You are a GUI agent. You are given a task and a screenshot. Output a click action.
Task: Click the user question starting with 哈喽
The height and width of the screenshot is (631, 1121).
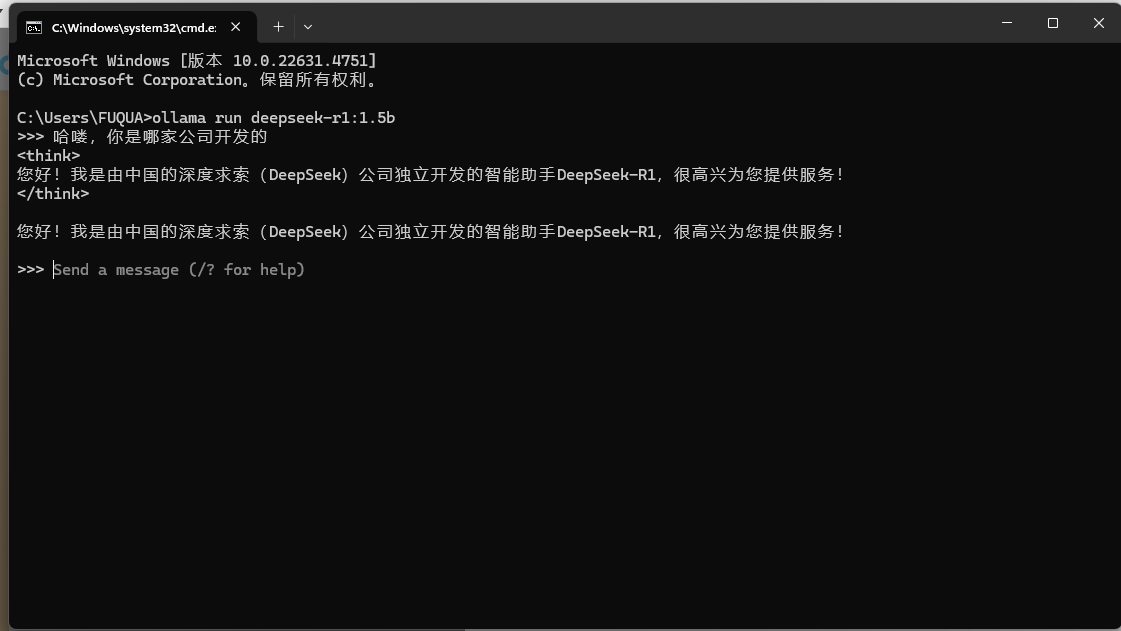160,137
